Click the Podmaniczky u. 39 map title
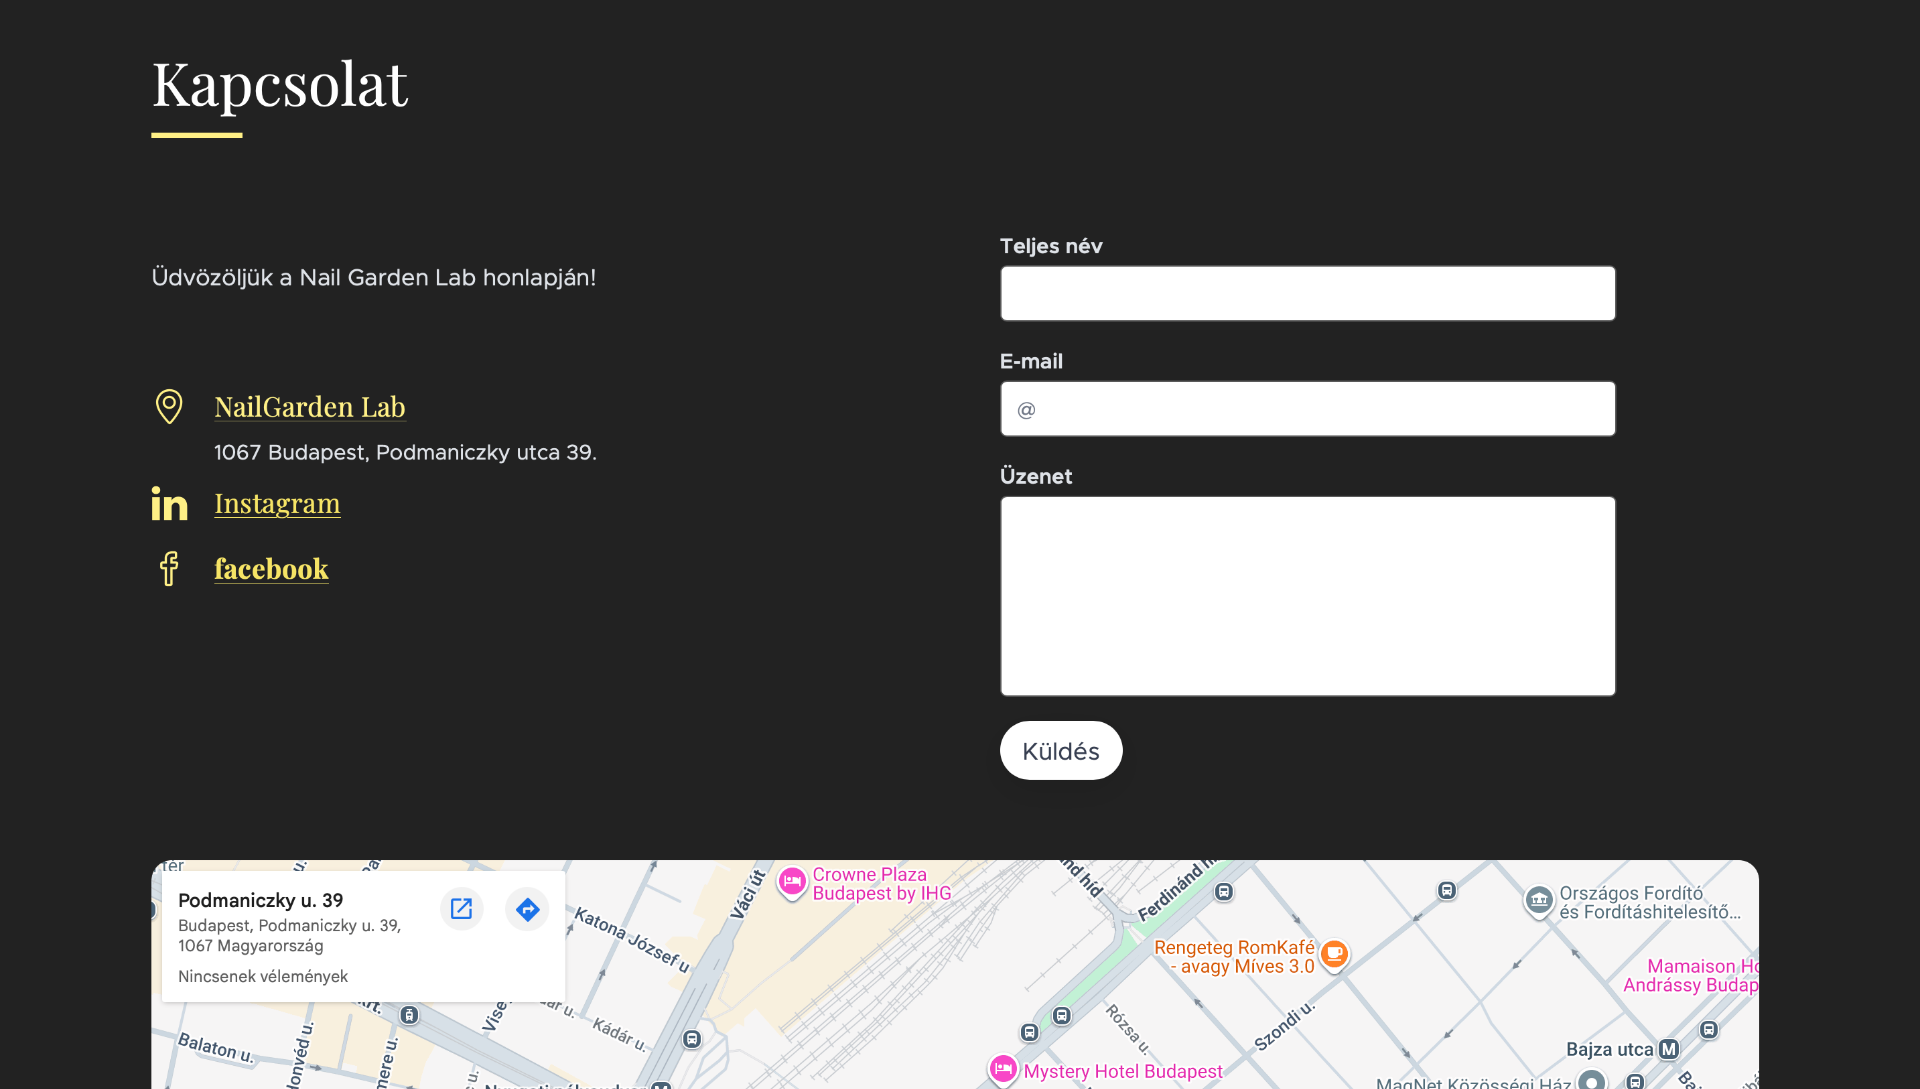 coord(260,900)
